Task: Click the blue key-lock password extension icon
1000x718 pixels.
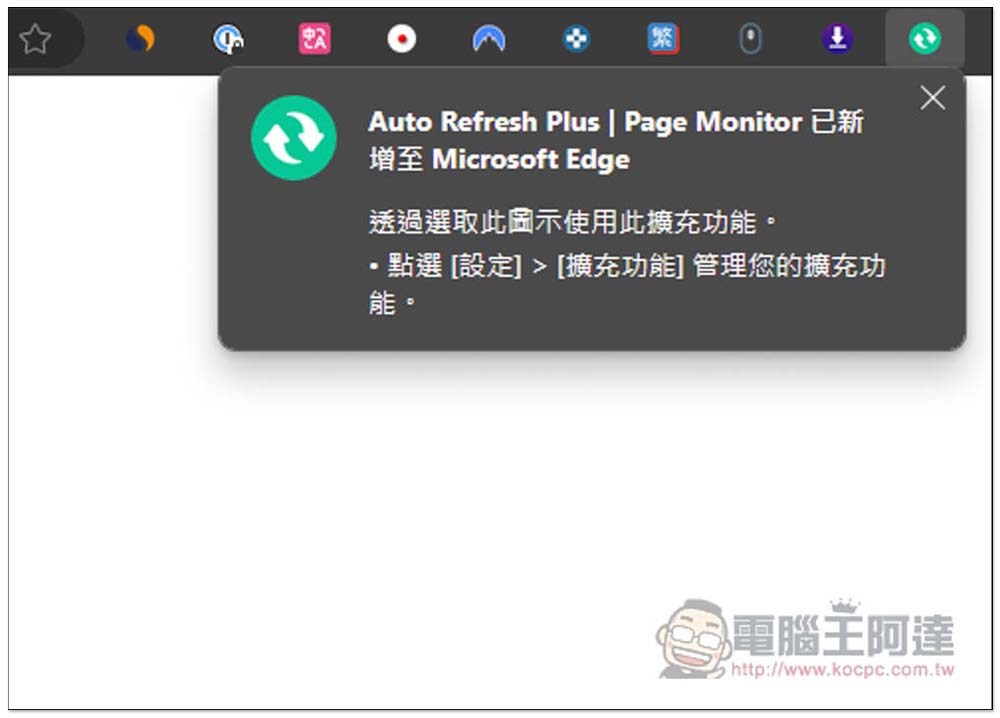Action: point(228,39)
